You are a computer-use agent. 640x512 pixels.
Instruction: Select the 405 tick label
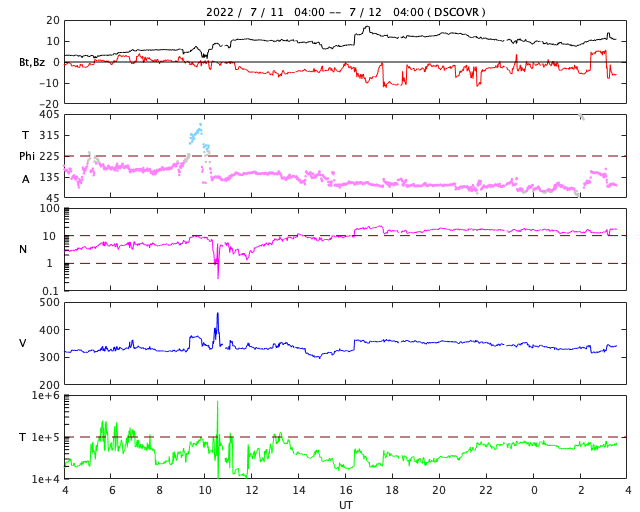click(x=49, y=115)
